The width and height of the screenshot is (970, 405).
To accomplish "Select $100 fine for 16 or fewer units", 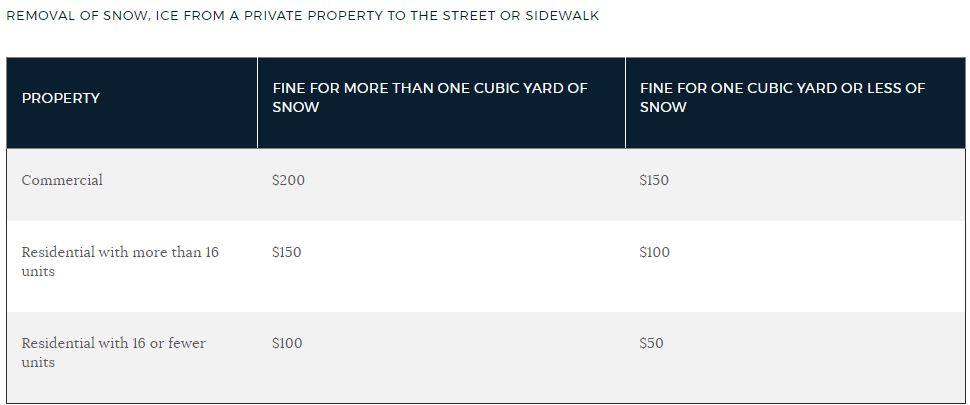I will click(287, 343).
